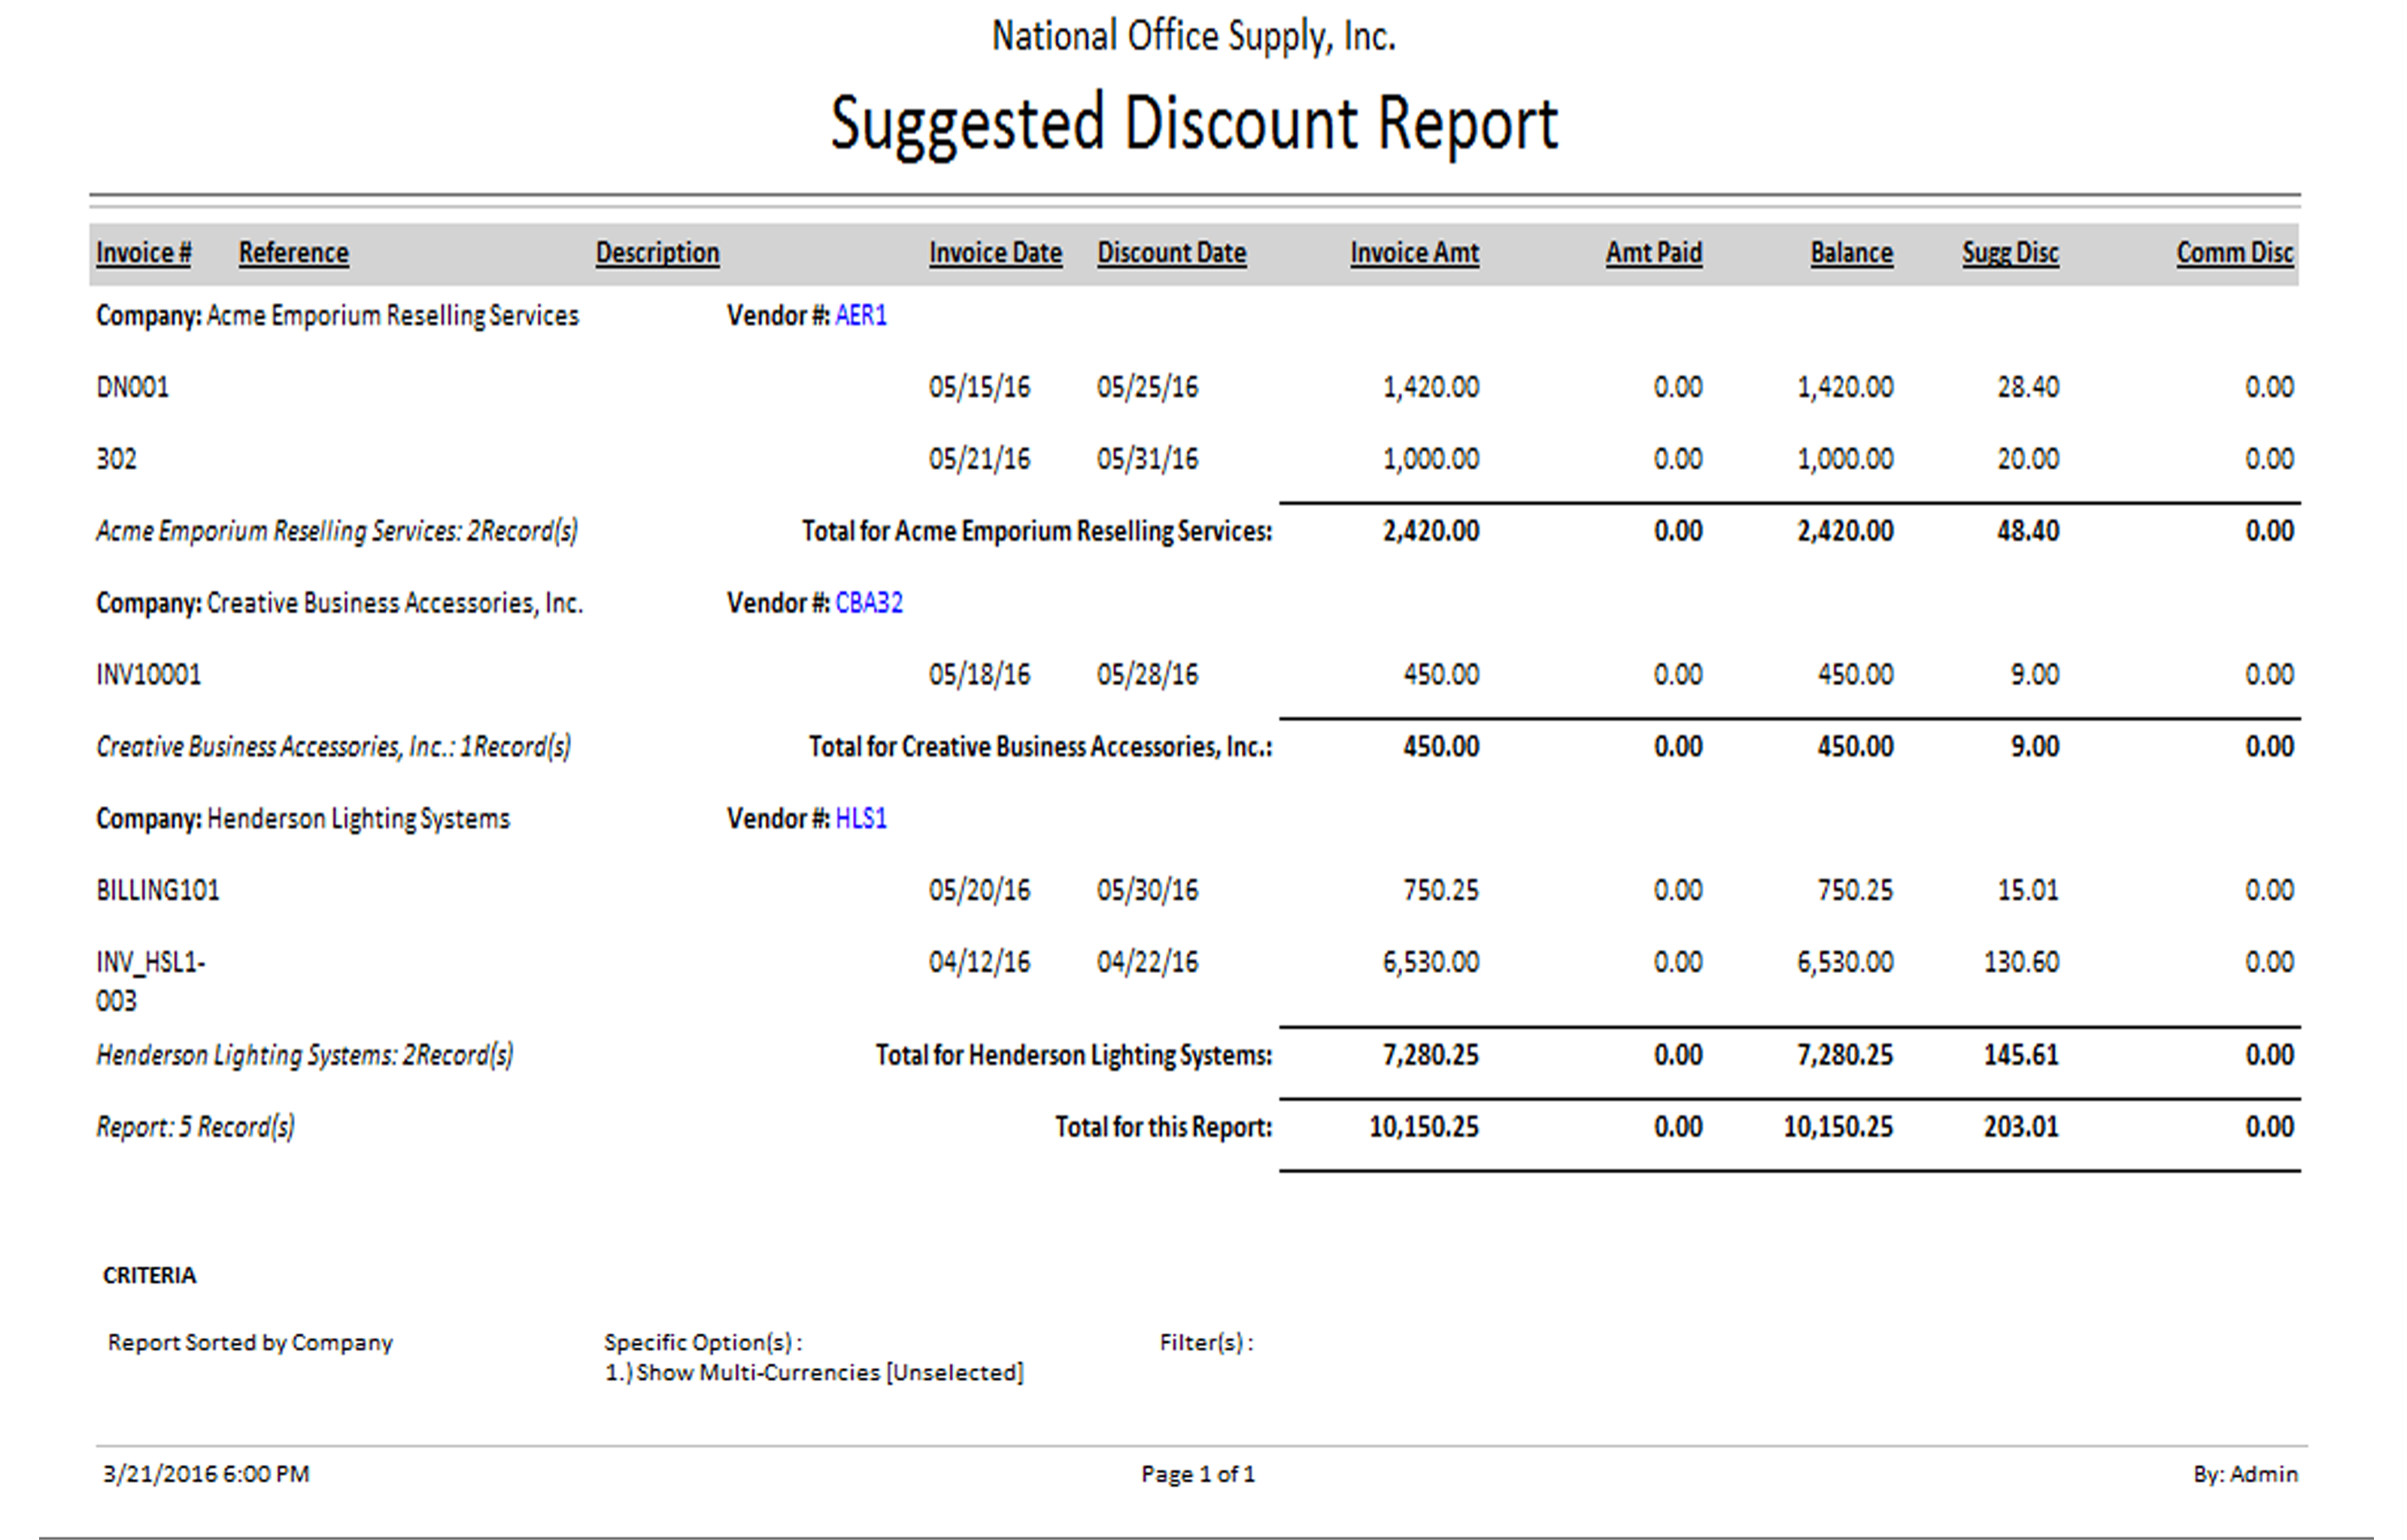
Task: Select invoice INV10001 row
Action: pos(148,675)
